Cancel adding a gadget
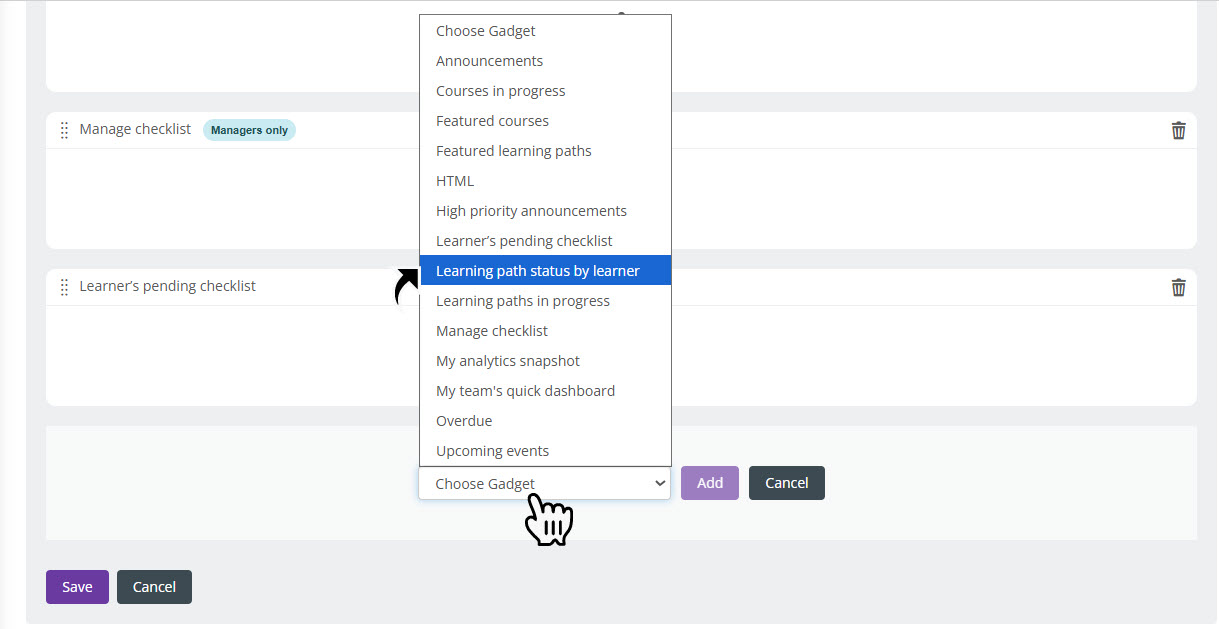This screenshot has width=1219, height=629. pyautogui.click(x=786, y=483)
